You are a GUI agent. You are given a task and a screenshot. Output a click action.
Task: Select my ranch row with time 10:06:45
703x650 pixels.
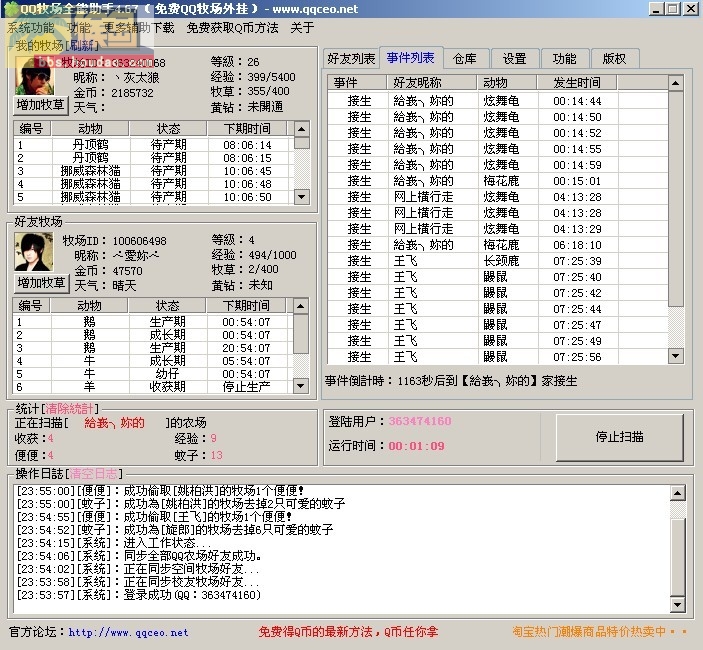point(154,171)
